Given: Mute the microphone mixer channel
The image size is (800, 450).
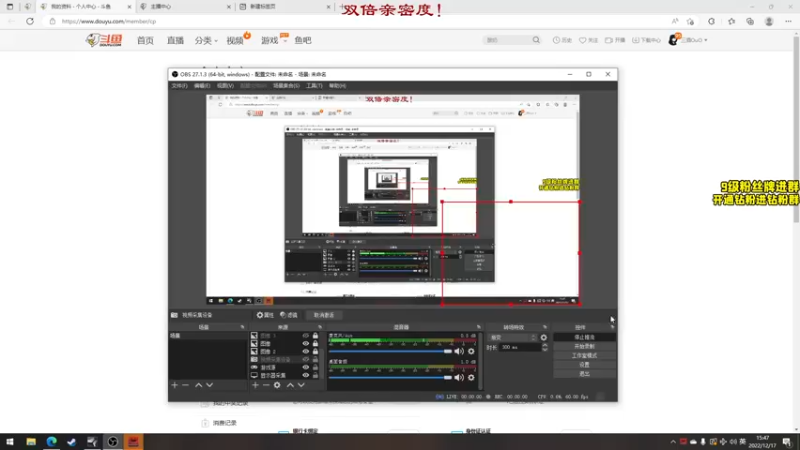Looking at the screenshot, I should point(459,351).
